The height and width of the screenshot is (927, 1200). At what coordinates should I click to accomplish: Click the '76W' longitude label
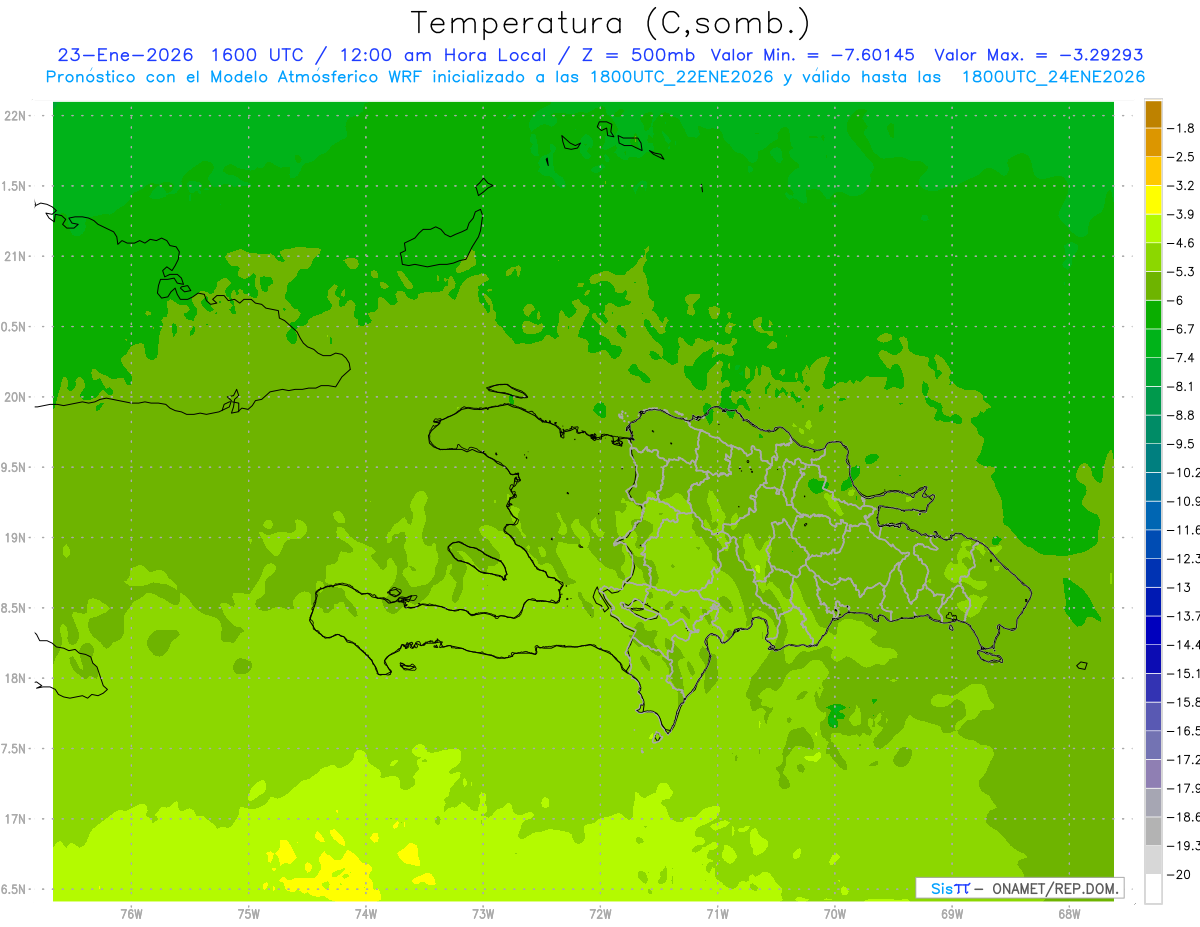131,913
